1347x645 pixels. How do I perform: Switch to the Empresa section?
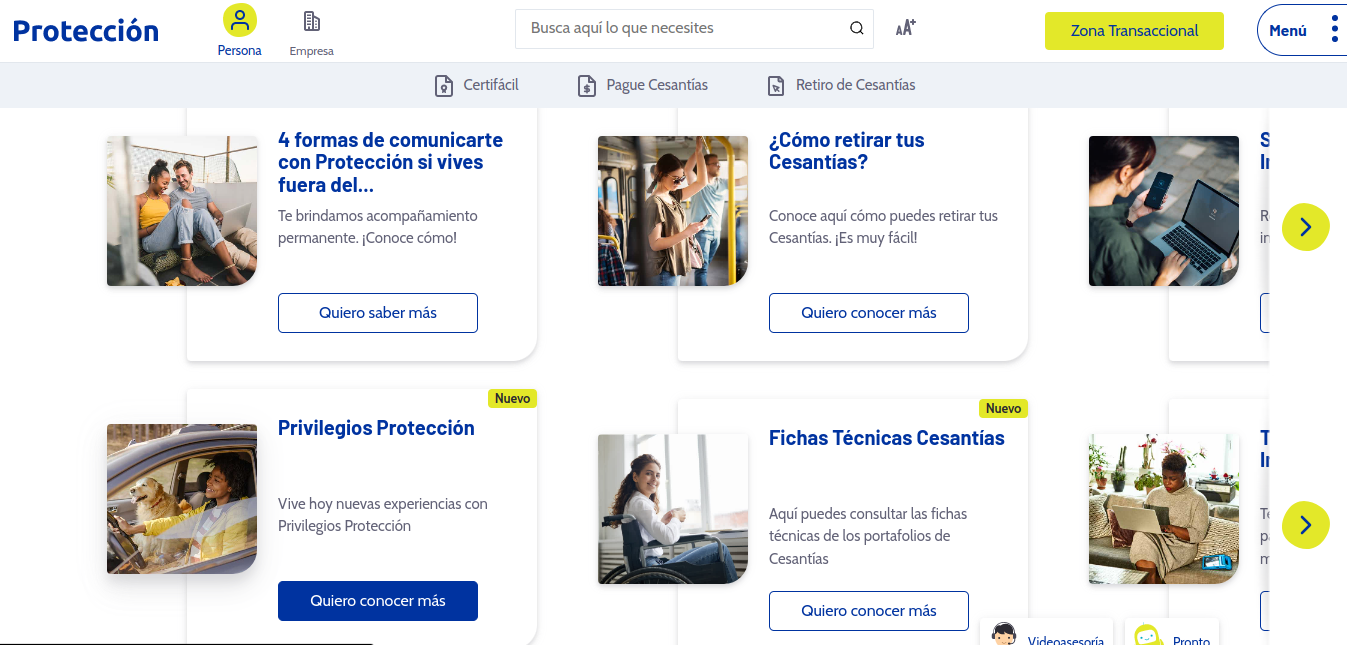311,32
